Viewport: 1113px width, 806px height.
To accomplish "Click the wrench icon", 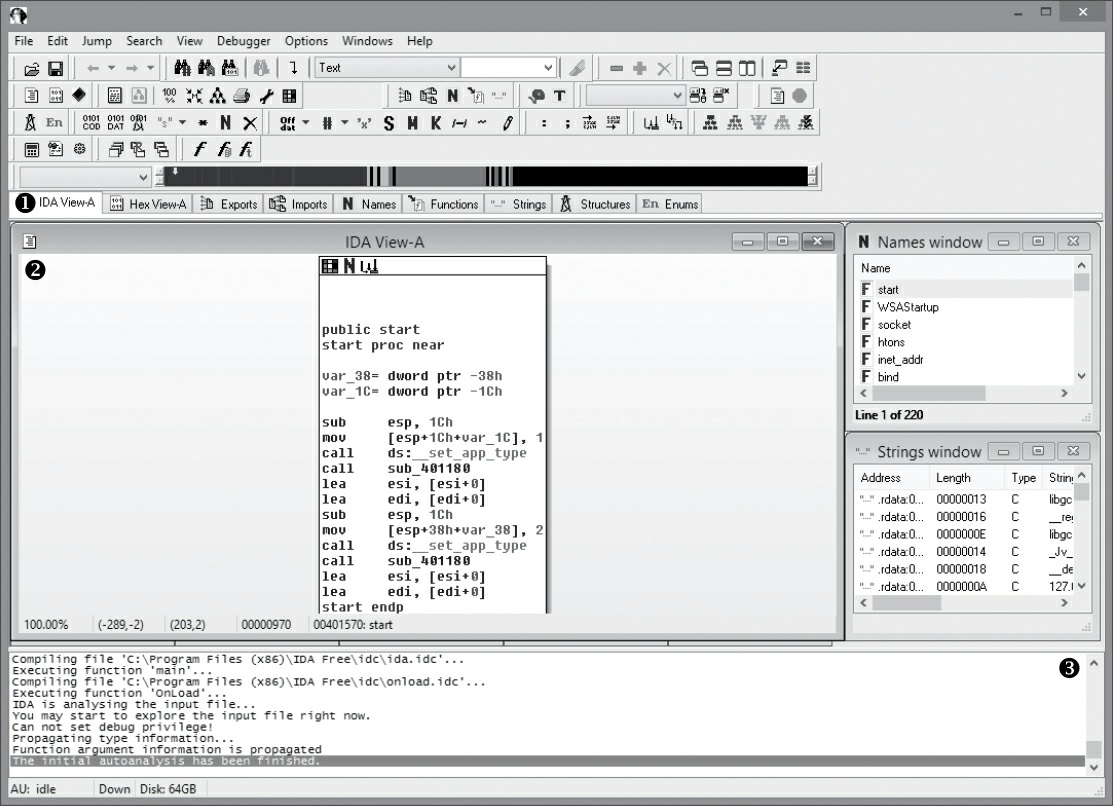I will (x=266, y=95).
